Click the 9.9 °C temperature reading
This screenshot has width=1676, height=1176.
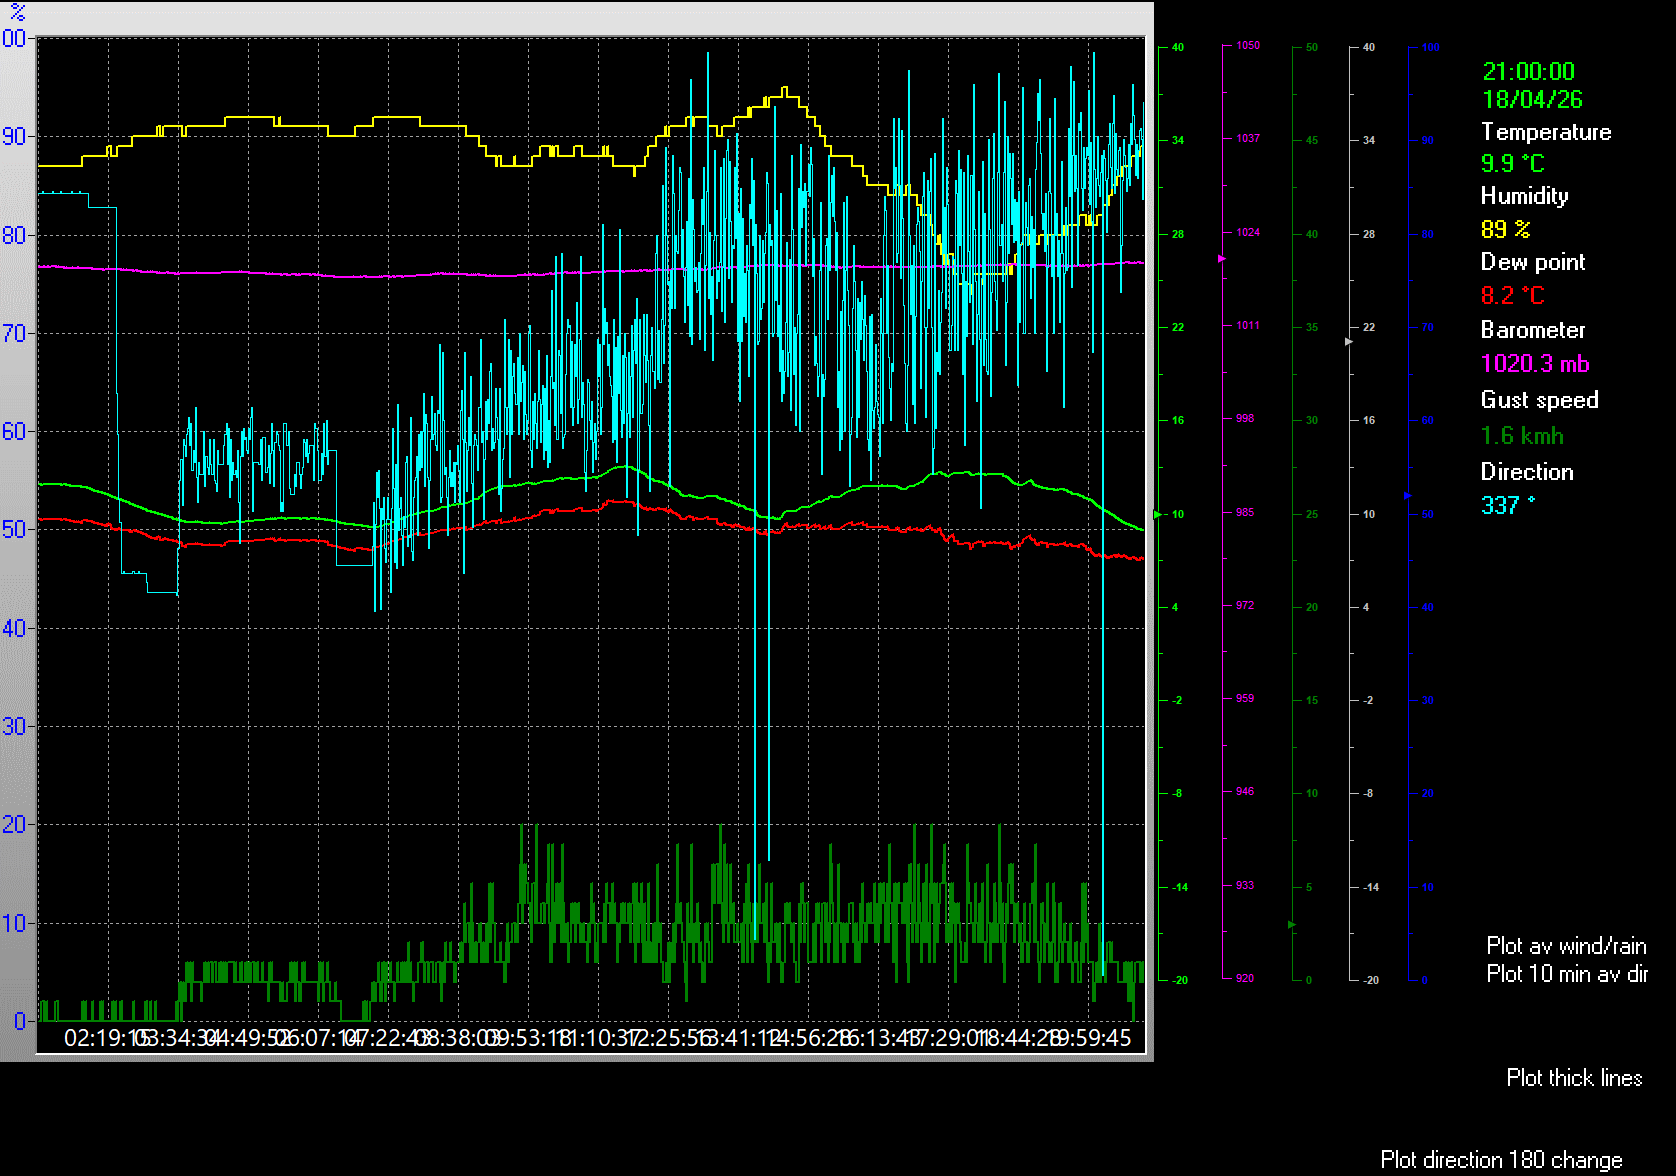(1512, 163)
